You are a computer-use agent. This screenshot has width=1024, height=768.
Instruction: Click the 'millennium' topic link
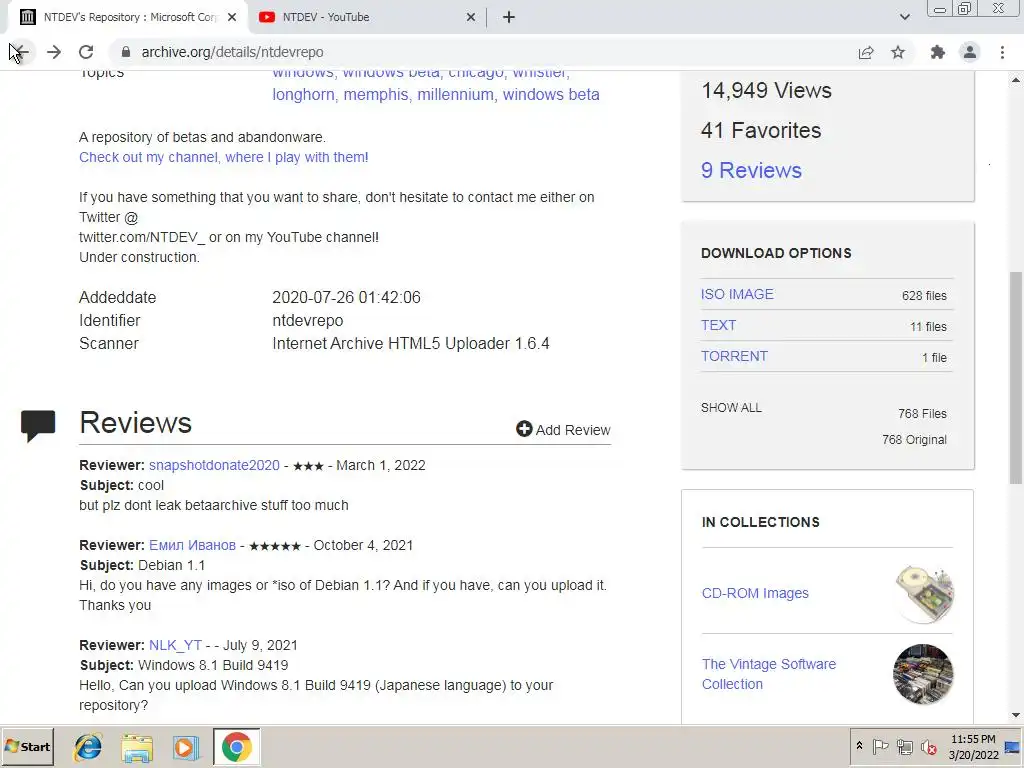(x=455, y=95)
